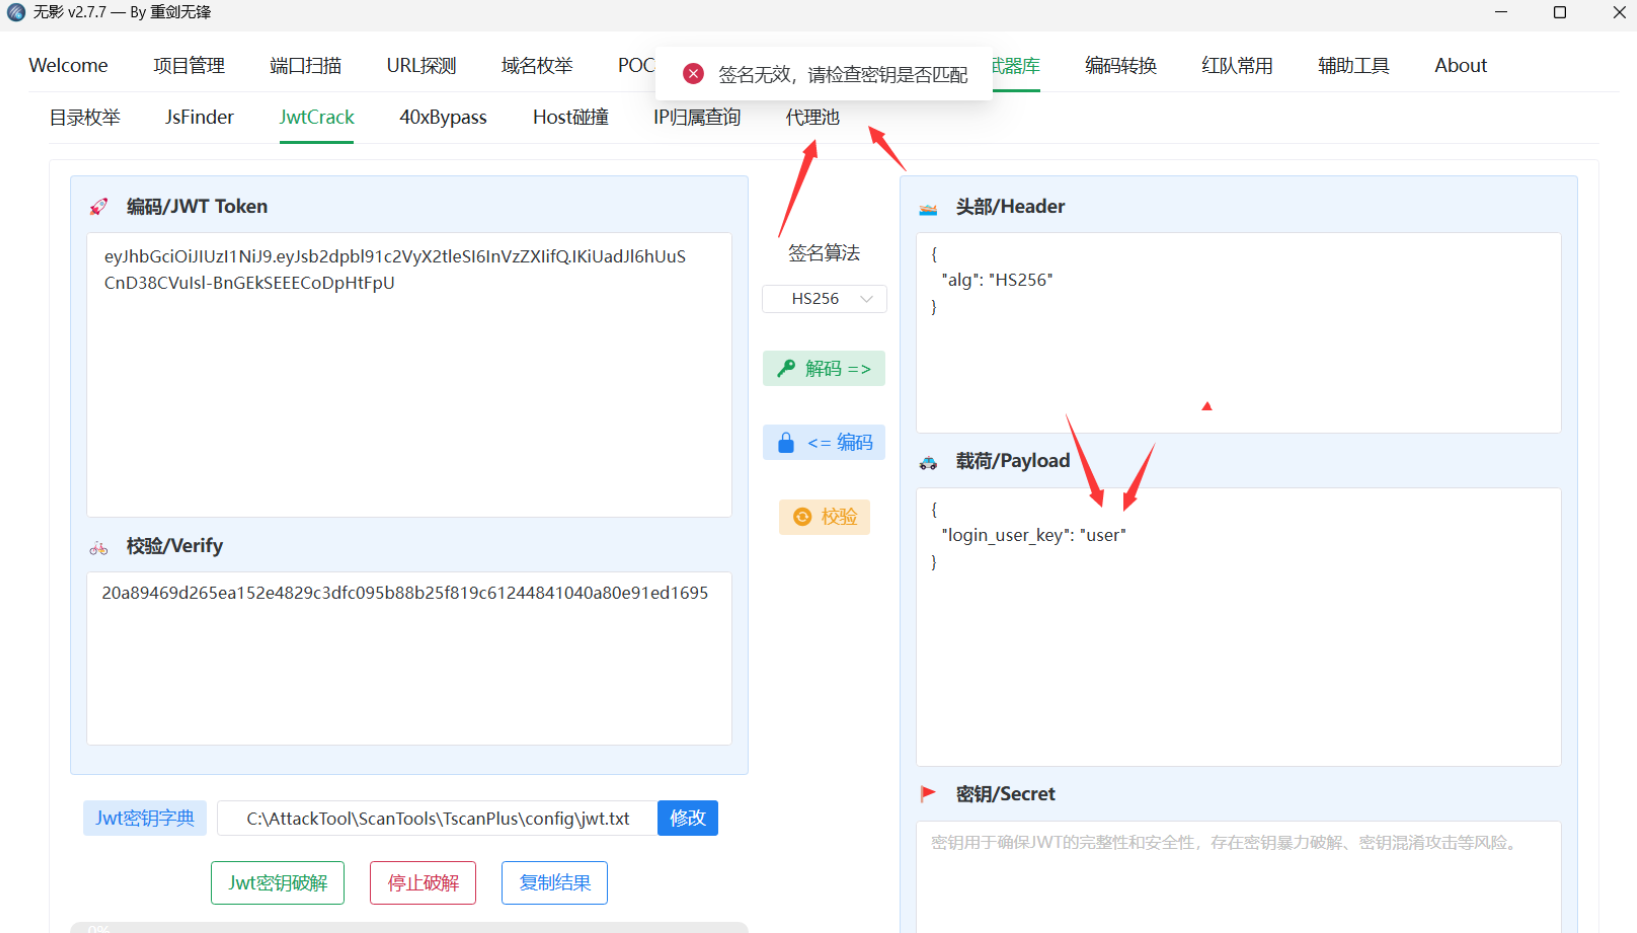Click the red 停止破解 button

[423, 883]
